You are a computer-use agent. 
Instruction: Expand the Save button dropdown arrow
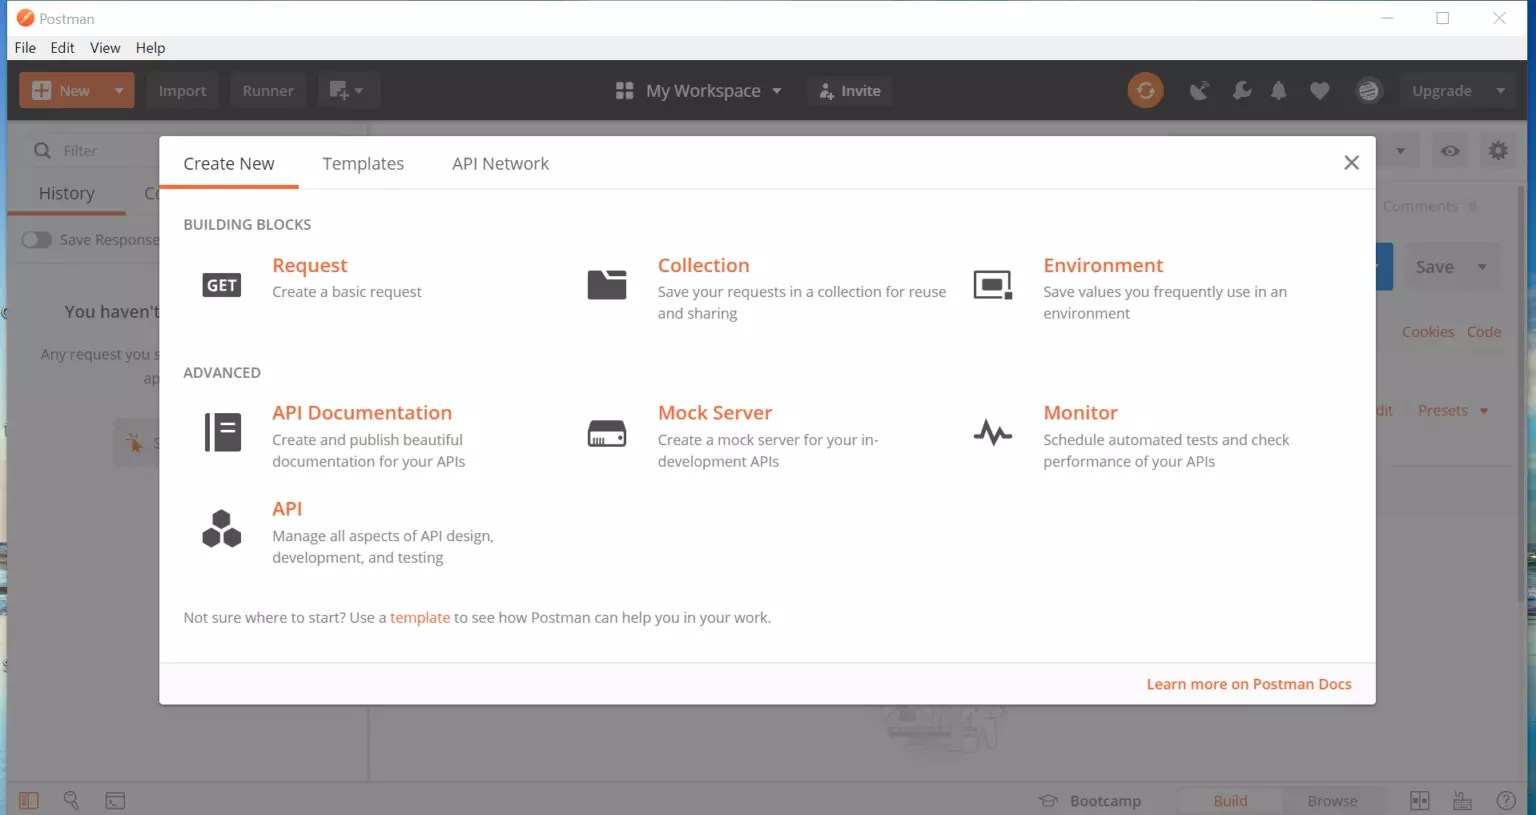(x=1482, y=267)
